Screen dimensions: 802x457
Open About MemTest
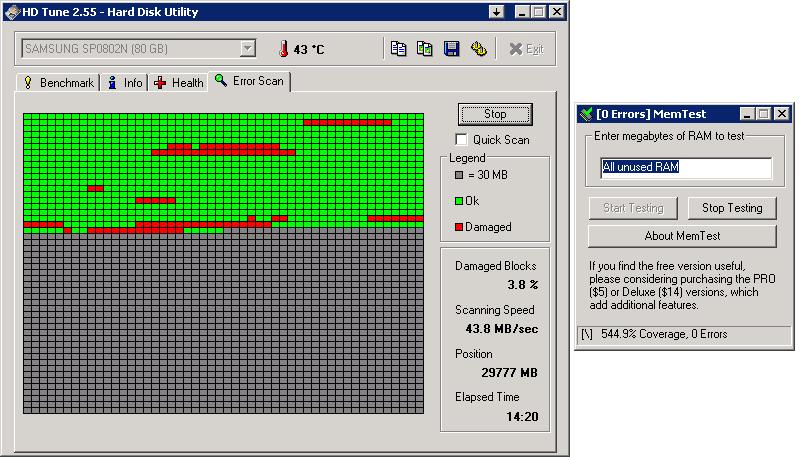(x=682, y=236)
